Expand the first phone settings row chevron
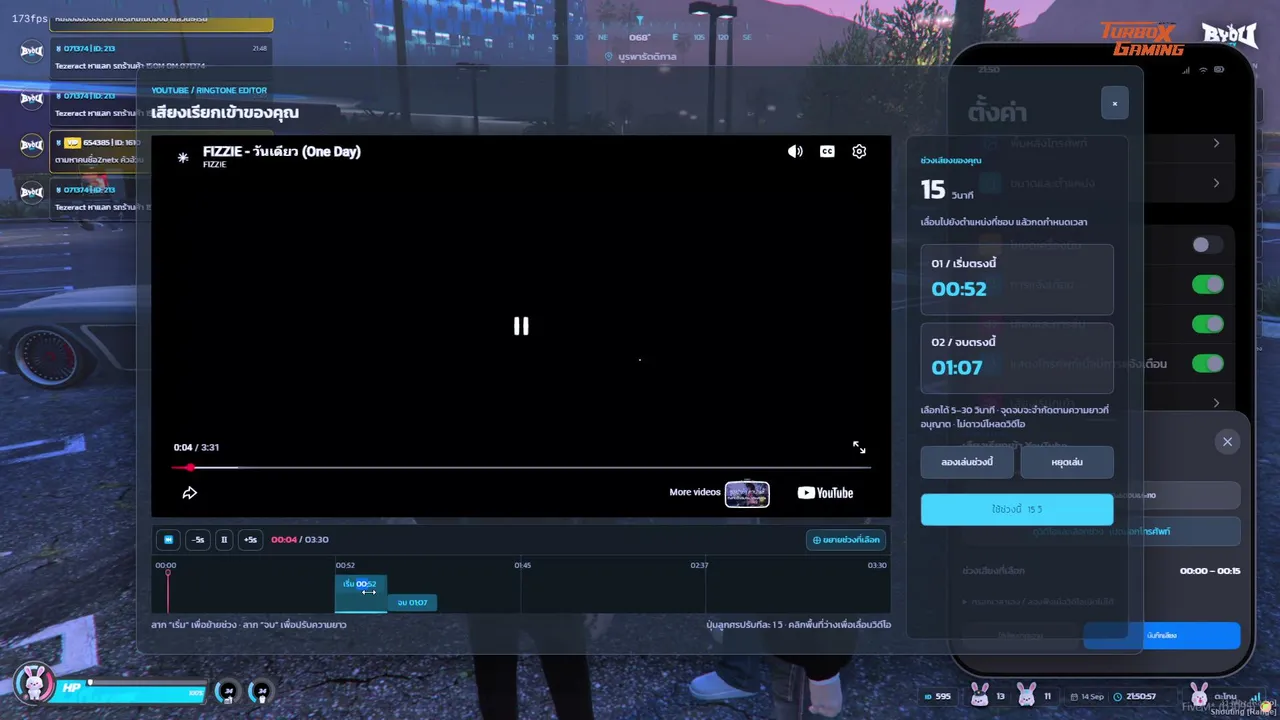Image resolution: width=1280 pixels, height=720 pixels. (1216, 143)
